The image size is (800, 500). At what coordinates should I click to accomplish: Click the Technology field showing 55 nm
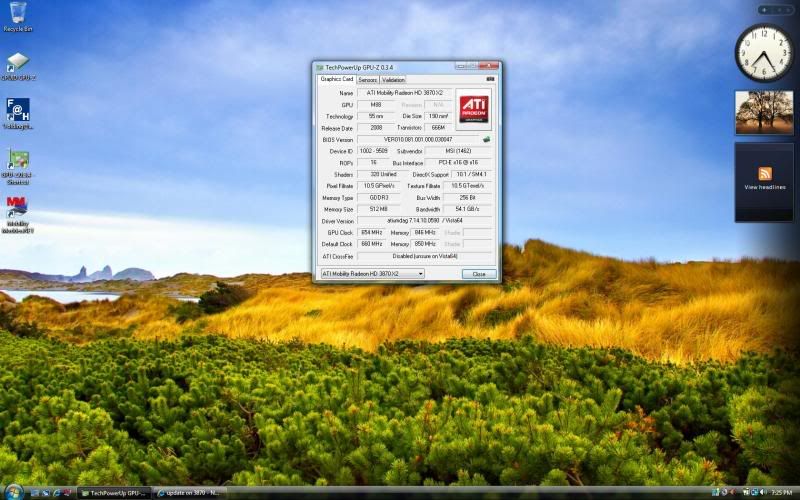coord(376,116)
